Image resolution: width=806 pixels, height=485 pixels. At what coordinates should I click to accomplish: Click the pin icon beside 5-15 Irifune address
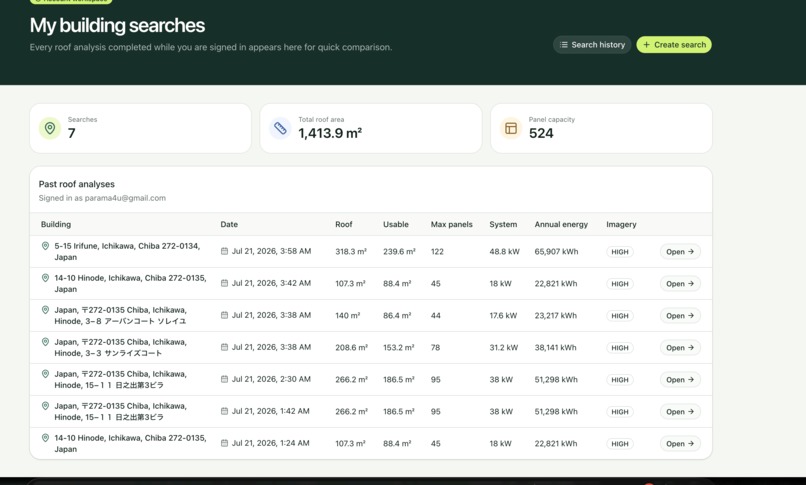pos(45,246)
